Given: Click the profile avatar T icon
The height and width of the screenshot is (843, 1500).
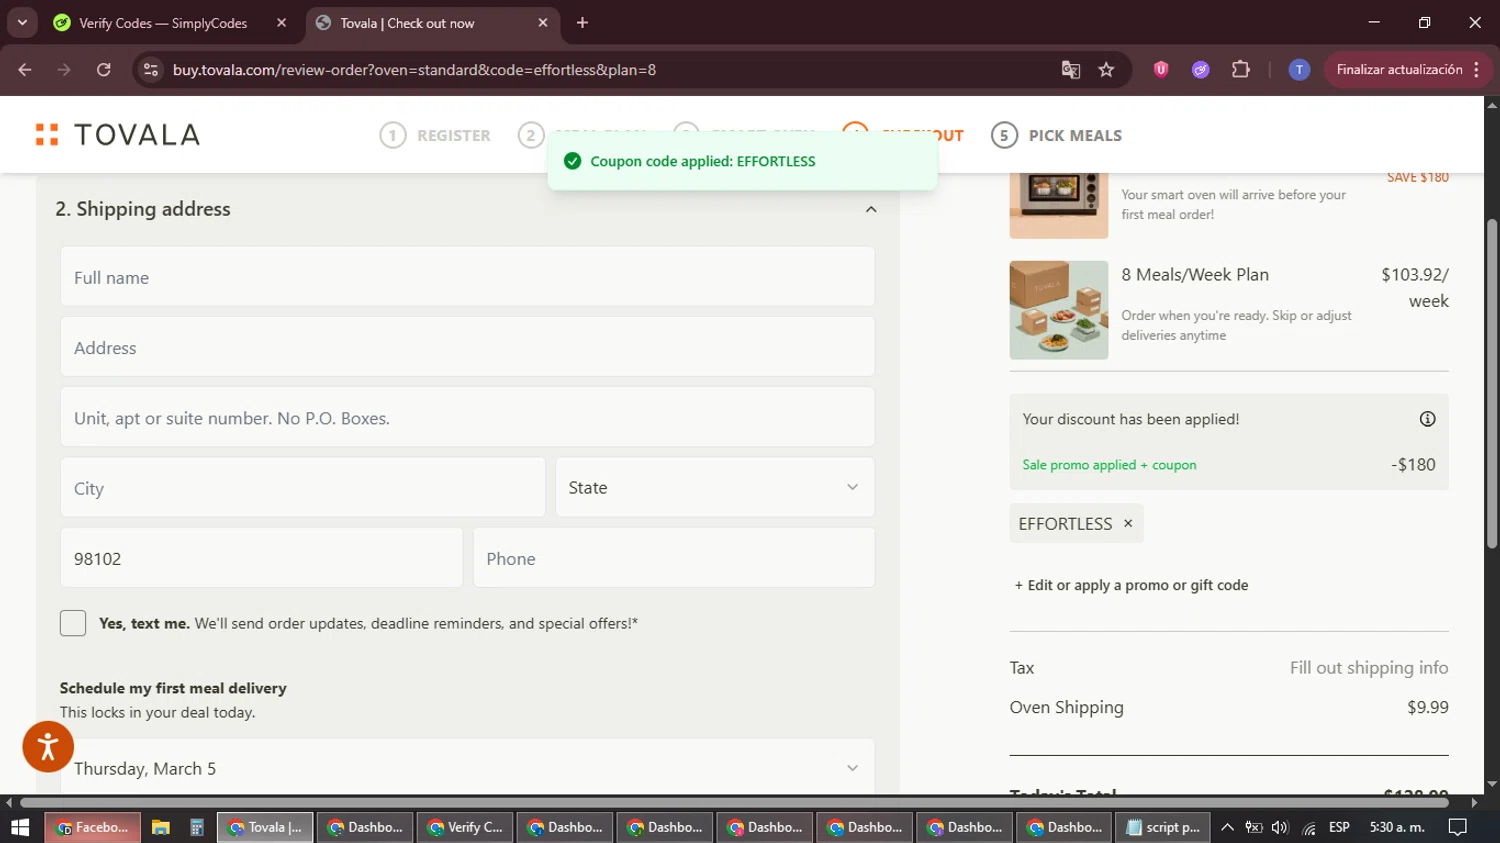Looking at the screenshot, I should (x=1299, y=70).
